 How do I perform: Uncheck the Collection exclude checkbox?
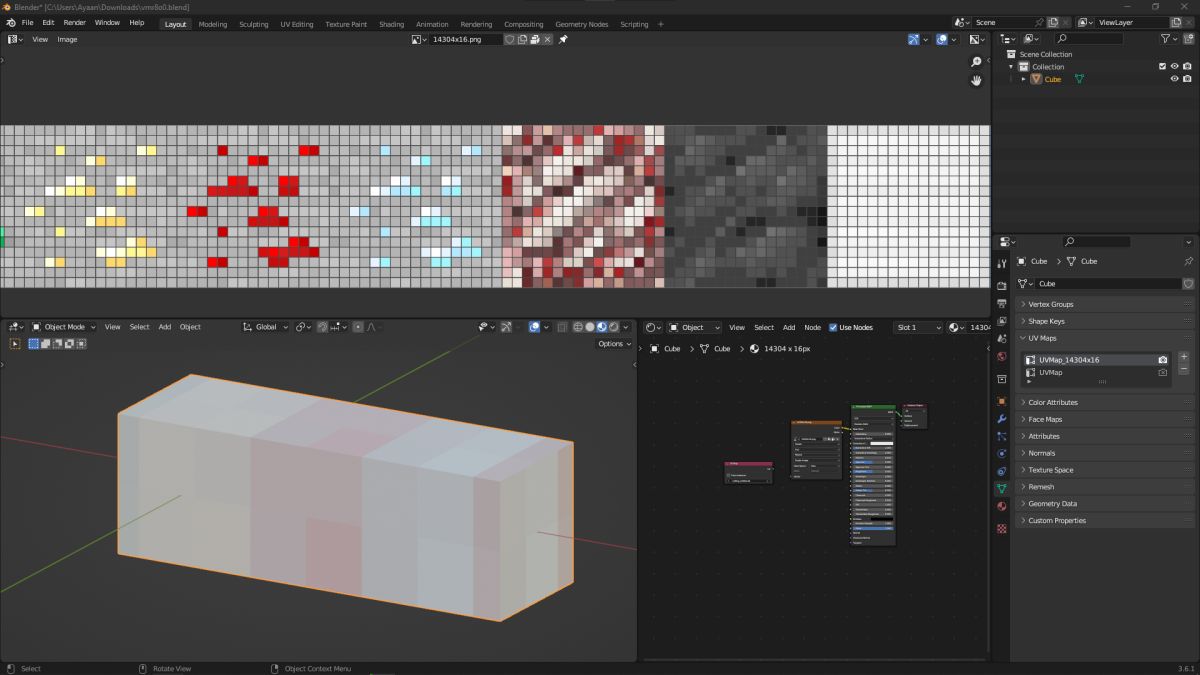[x=1162, y=67]
